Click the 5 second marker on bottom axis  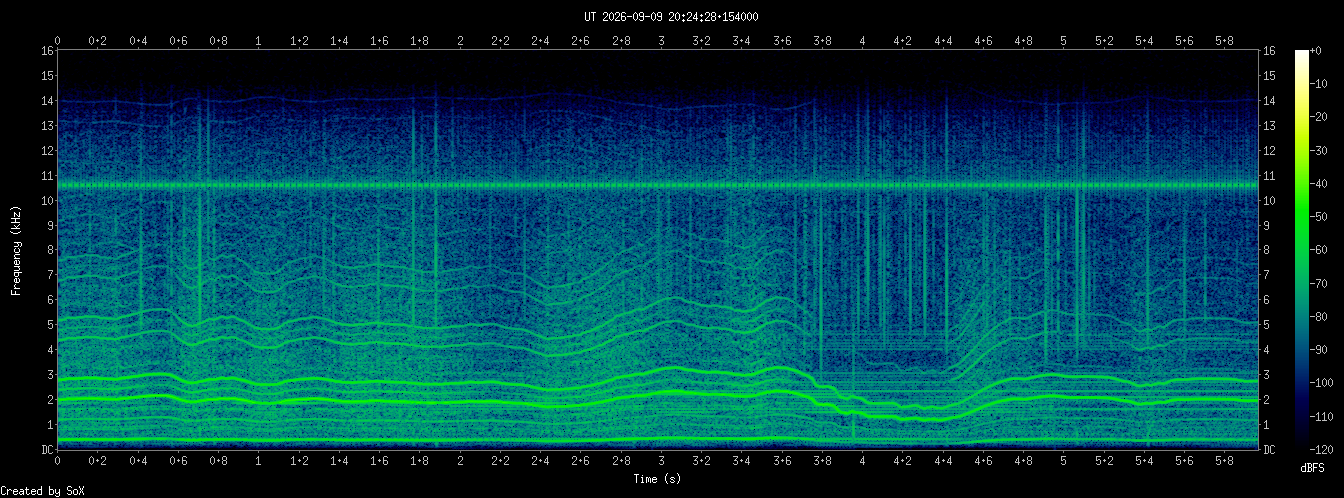pyautogui.click(x=1064, y=463)
